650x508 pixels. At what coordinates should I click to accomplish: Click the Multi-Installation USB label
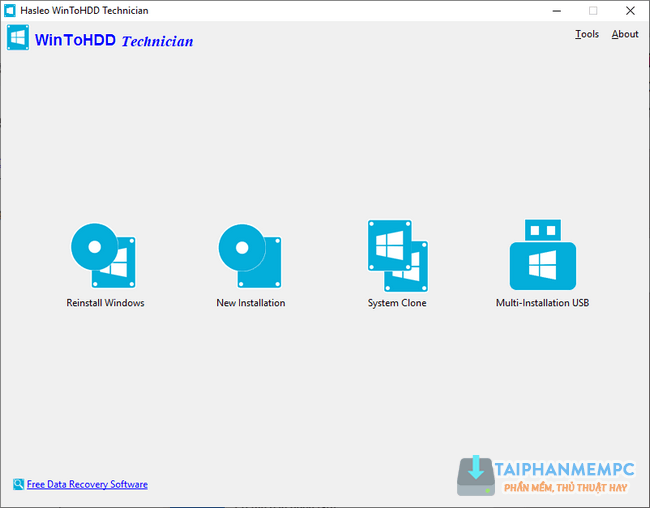pos(542,303)
